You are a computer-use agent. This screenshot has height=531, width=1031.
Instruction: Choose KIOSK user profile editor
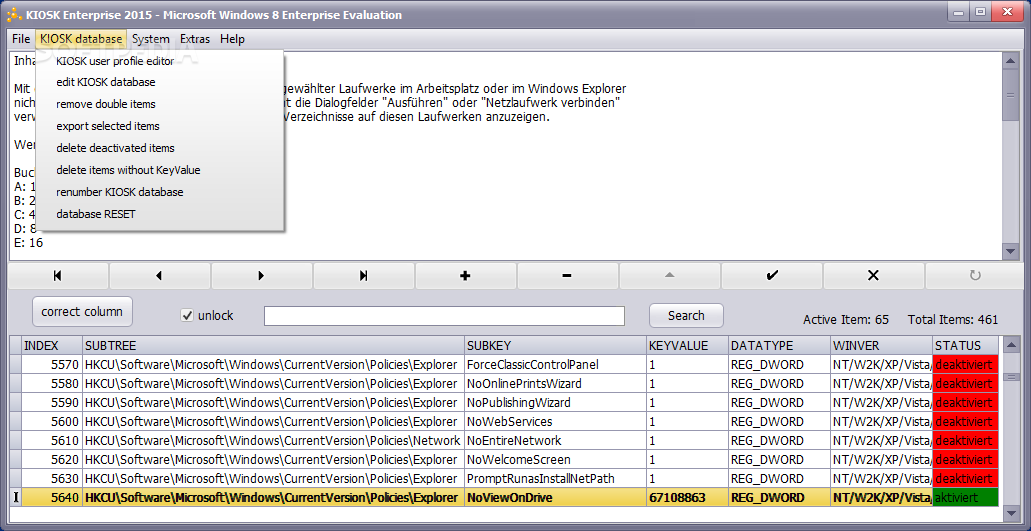tap(160, 62)
